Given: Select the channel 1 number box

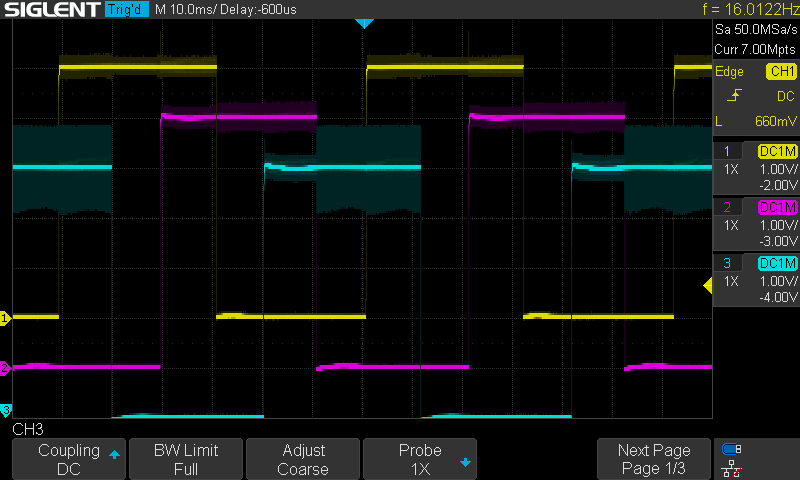Looking at the screenshot, I should tap(727, 151).
